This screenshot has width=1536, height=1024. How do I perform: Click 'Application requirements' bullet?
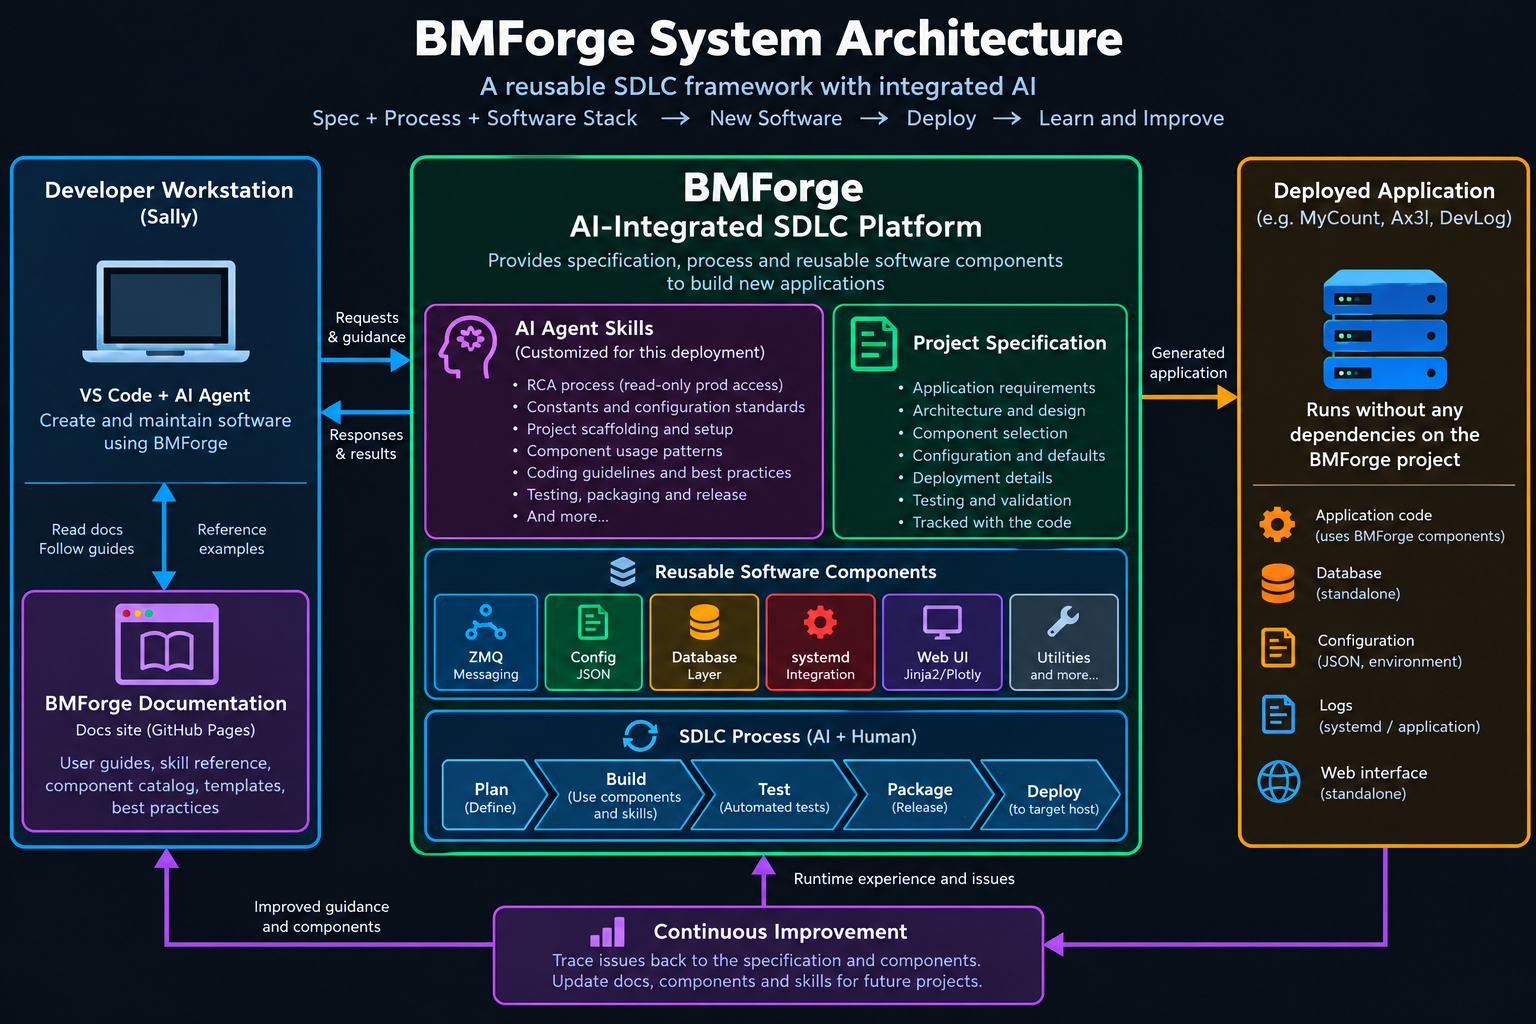tap(1004, 388)
